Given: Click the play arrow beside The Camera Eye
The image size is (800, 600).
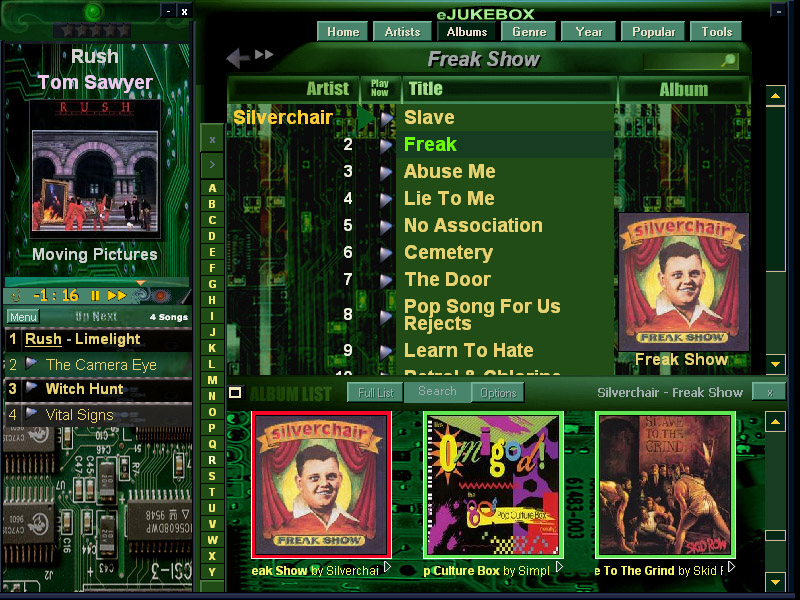Looking at the screenshot, I should coord(32,363).
